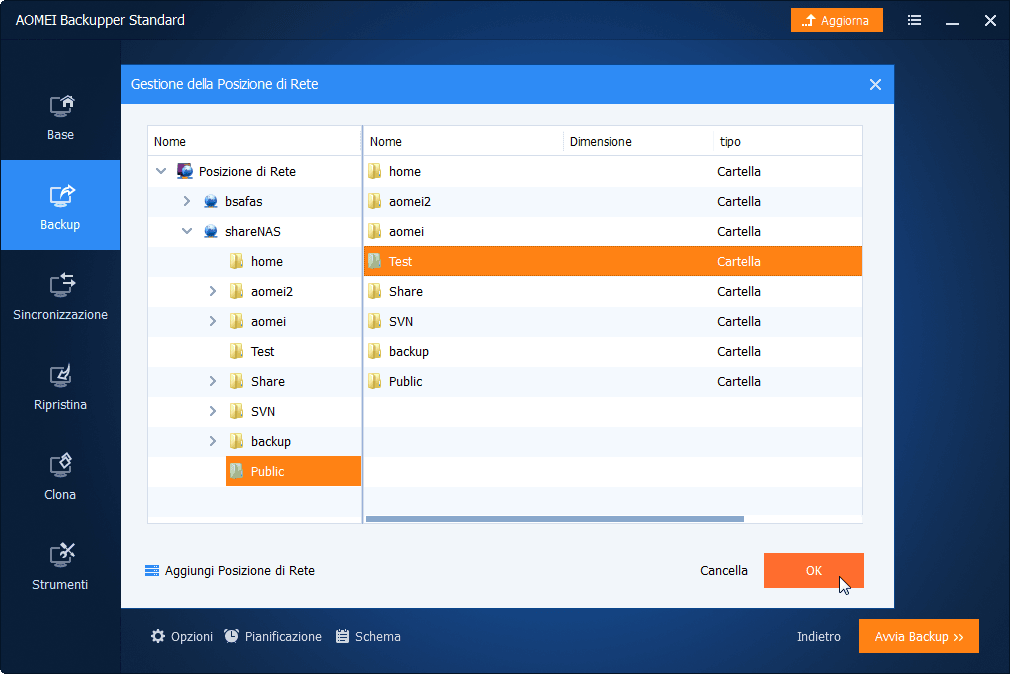Collapse the Posizione di Rete tree node
Image resolution: width=1010 pixels, height=674 pixels.
click(x=161, y=172)
